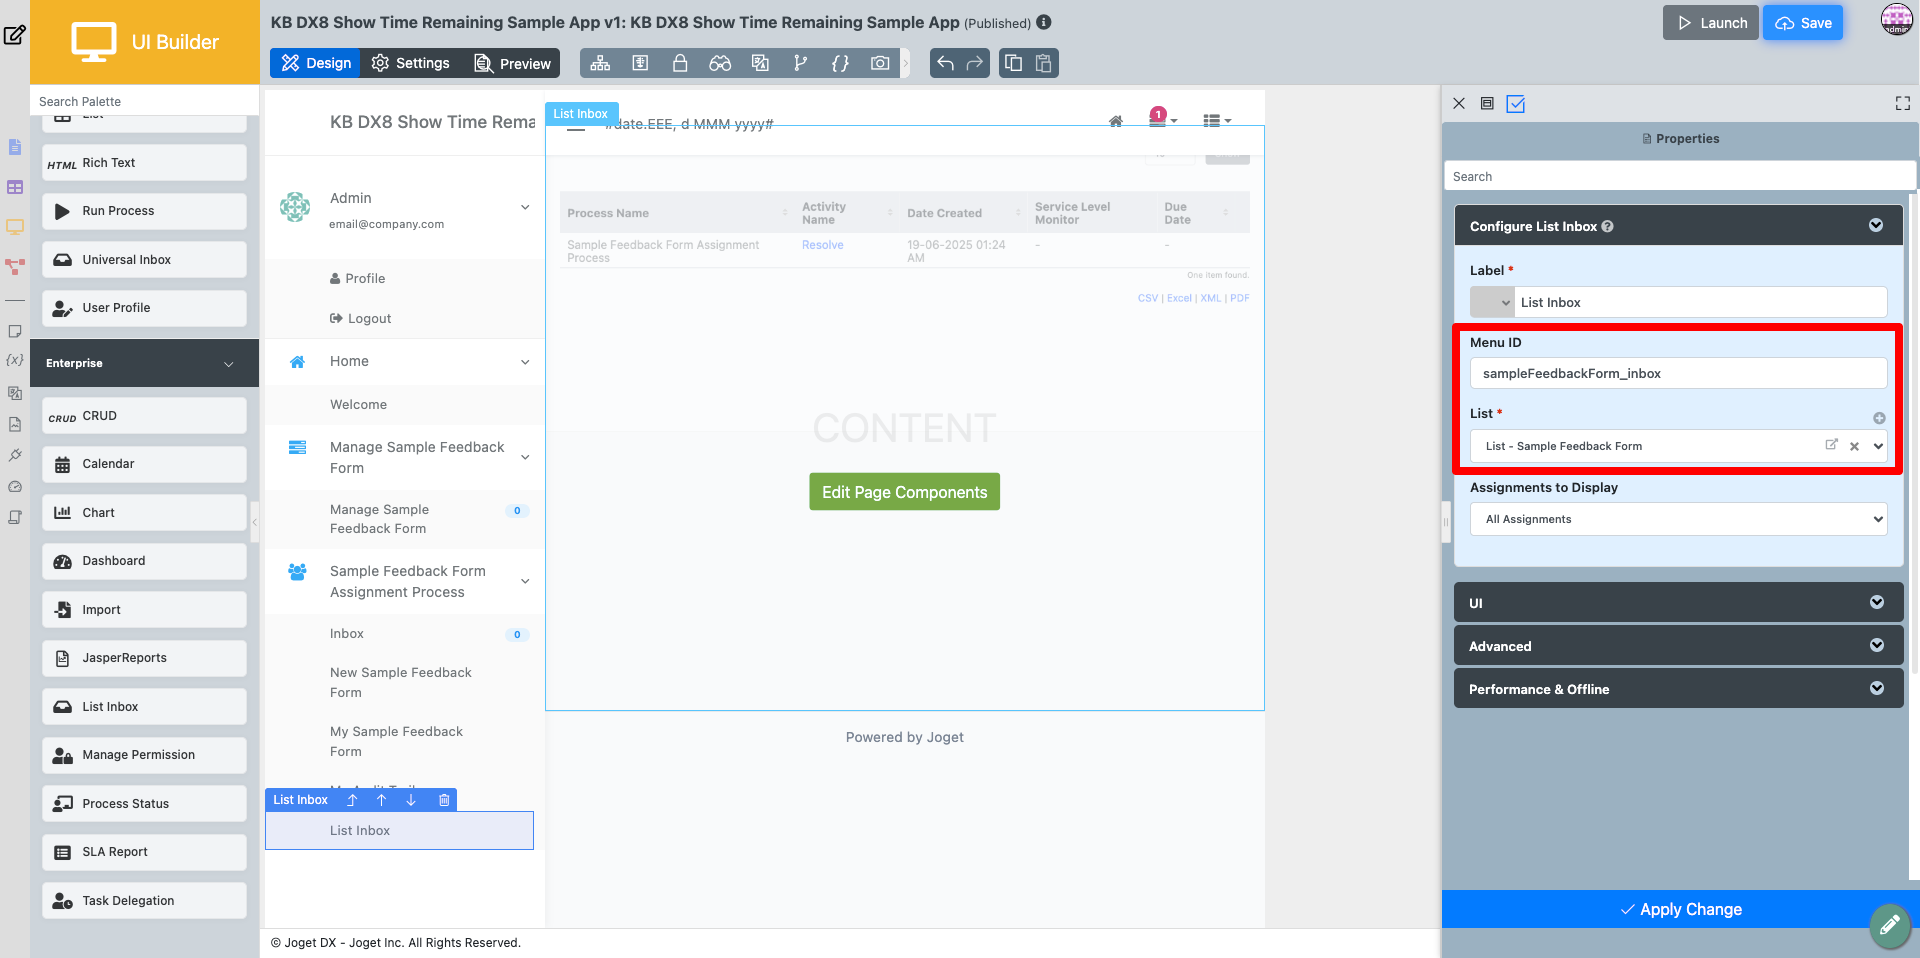The height and width of the screenshot is (958, 1920).
Task: Switch to the Preview tab
Action: pos(511,63)
